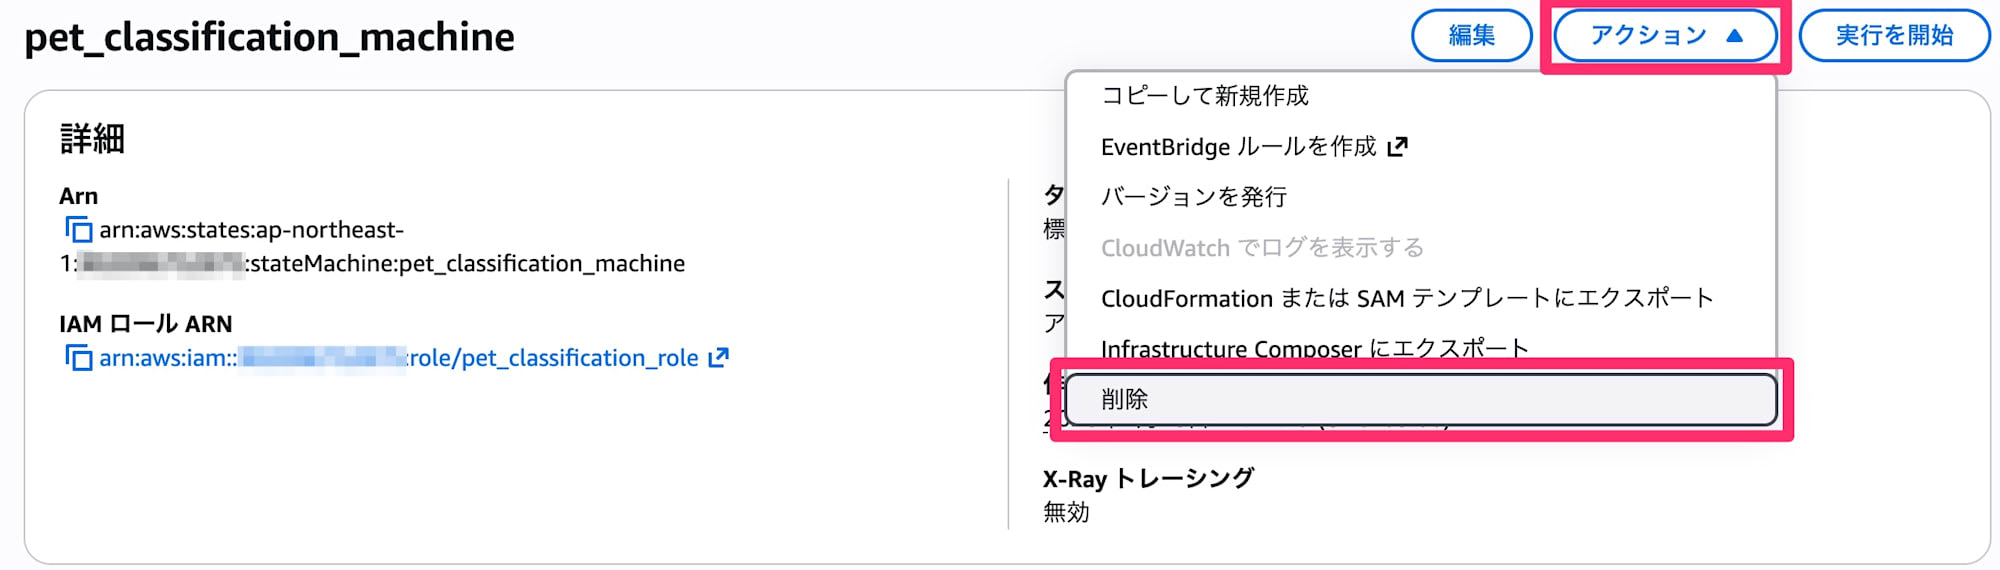Start execution with 実行を開始 button
Screen dimensions: 2000x570
click(x=1894, y=36)
